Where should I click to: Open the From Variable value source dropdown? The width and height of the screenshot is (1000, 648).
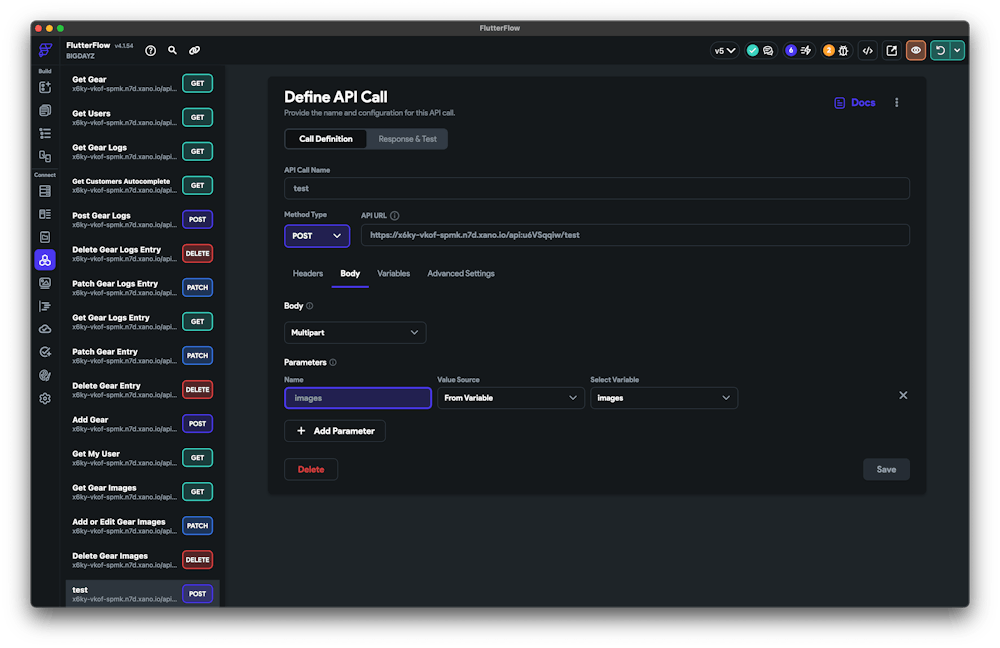tap(510, 398)
